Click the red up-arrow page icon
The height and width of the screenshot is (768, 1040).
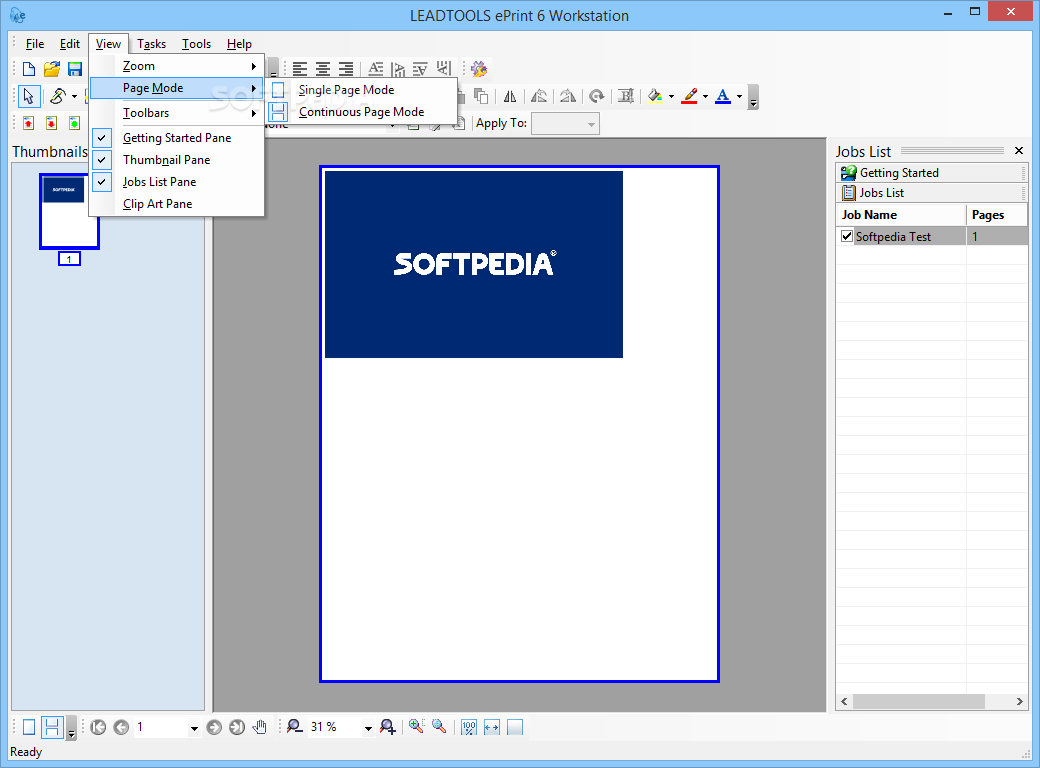click(29, 123)
